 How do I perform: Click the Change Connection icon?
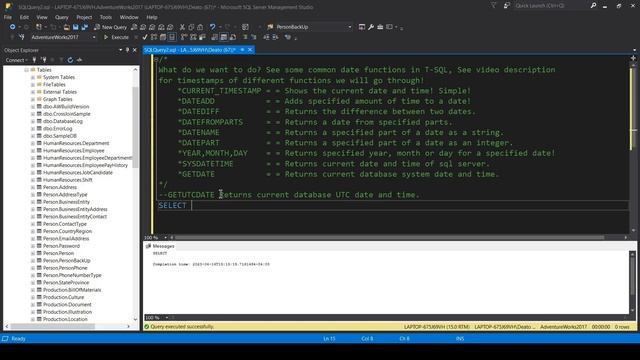(21, 37)
